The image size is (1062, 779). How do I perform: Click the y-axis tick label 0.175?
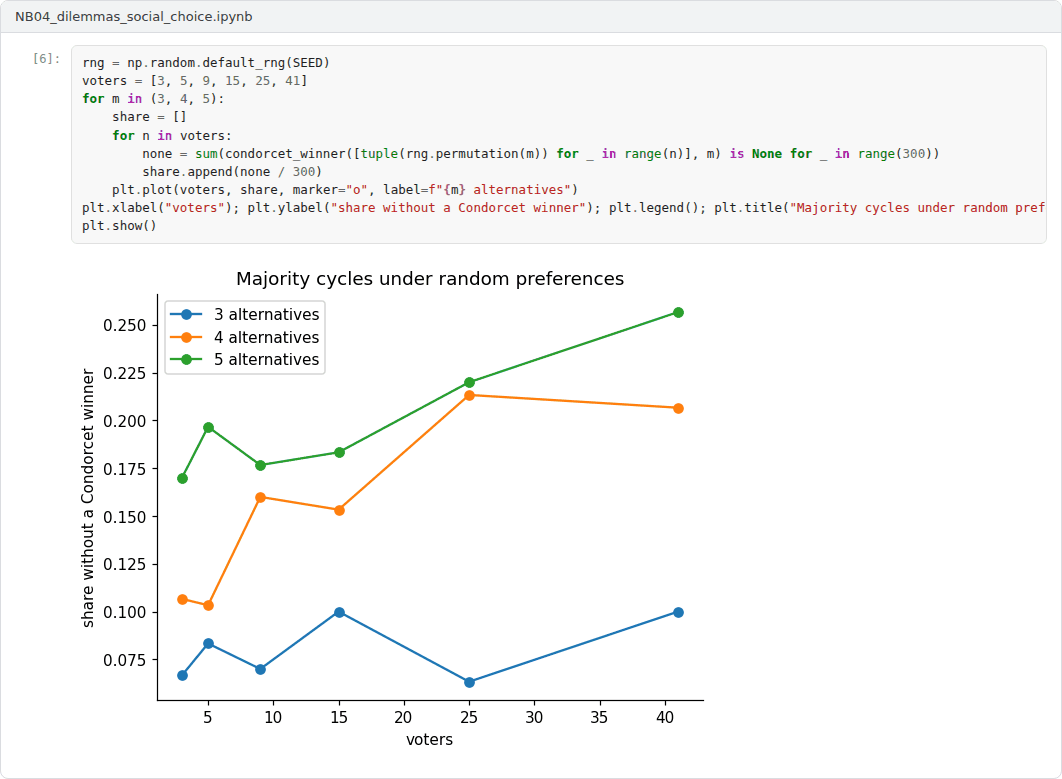(125, 469)
